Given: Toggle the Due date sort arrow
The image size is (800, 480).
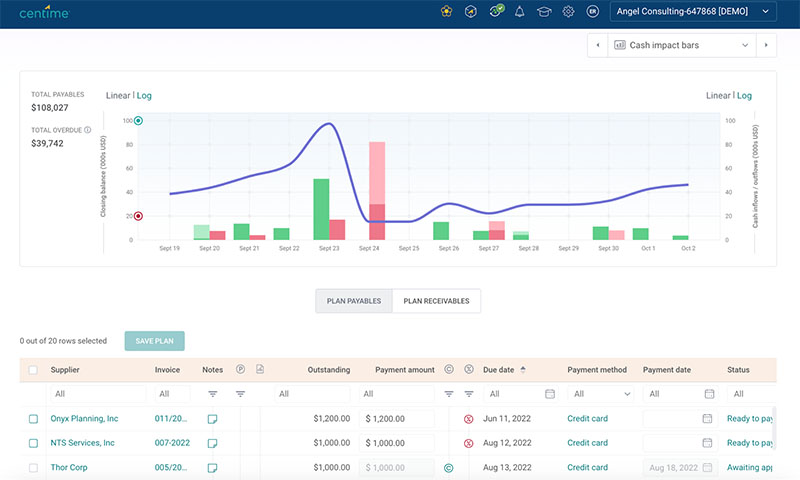Looking at the screenshot, I should coord(523,370).
